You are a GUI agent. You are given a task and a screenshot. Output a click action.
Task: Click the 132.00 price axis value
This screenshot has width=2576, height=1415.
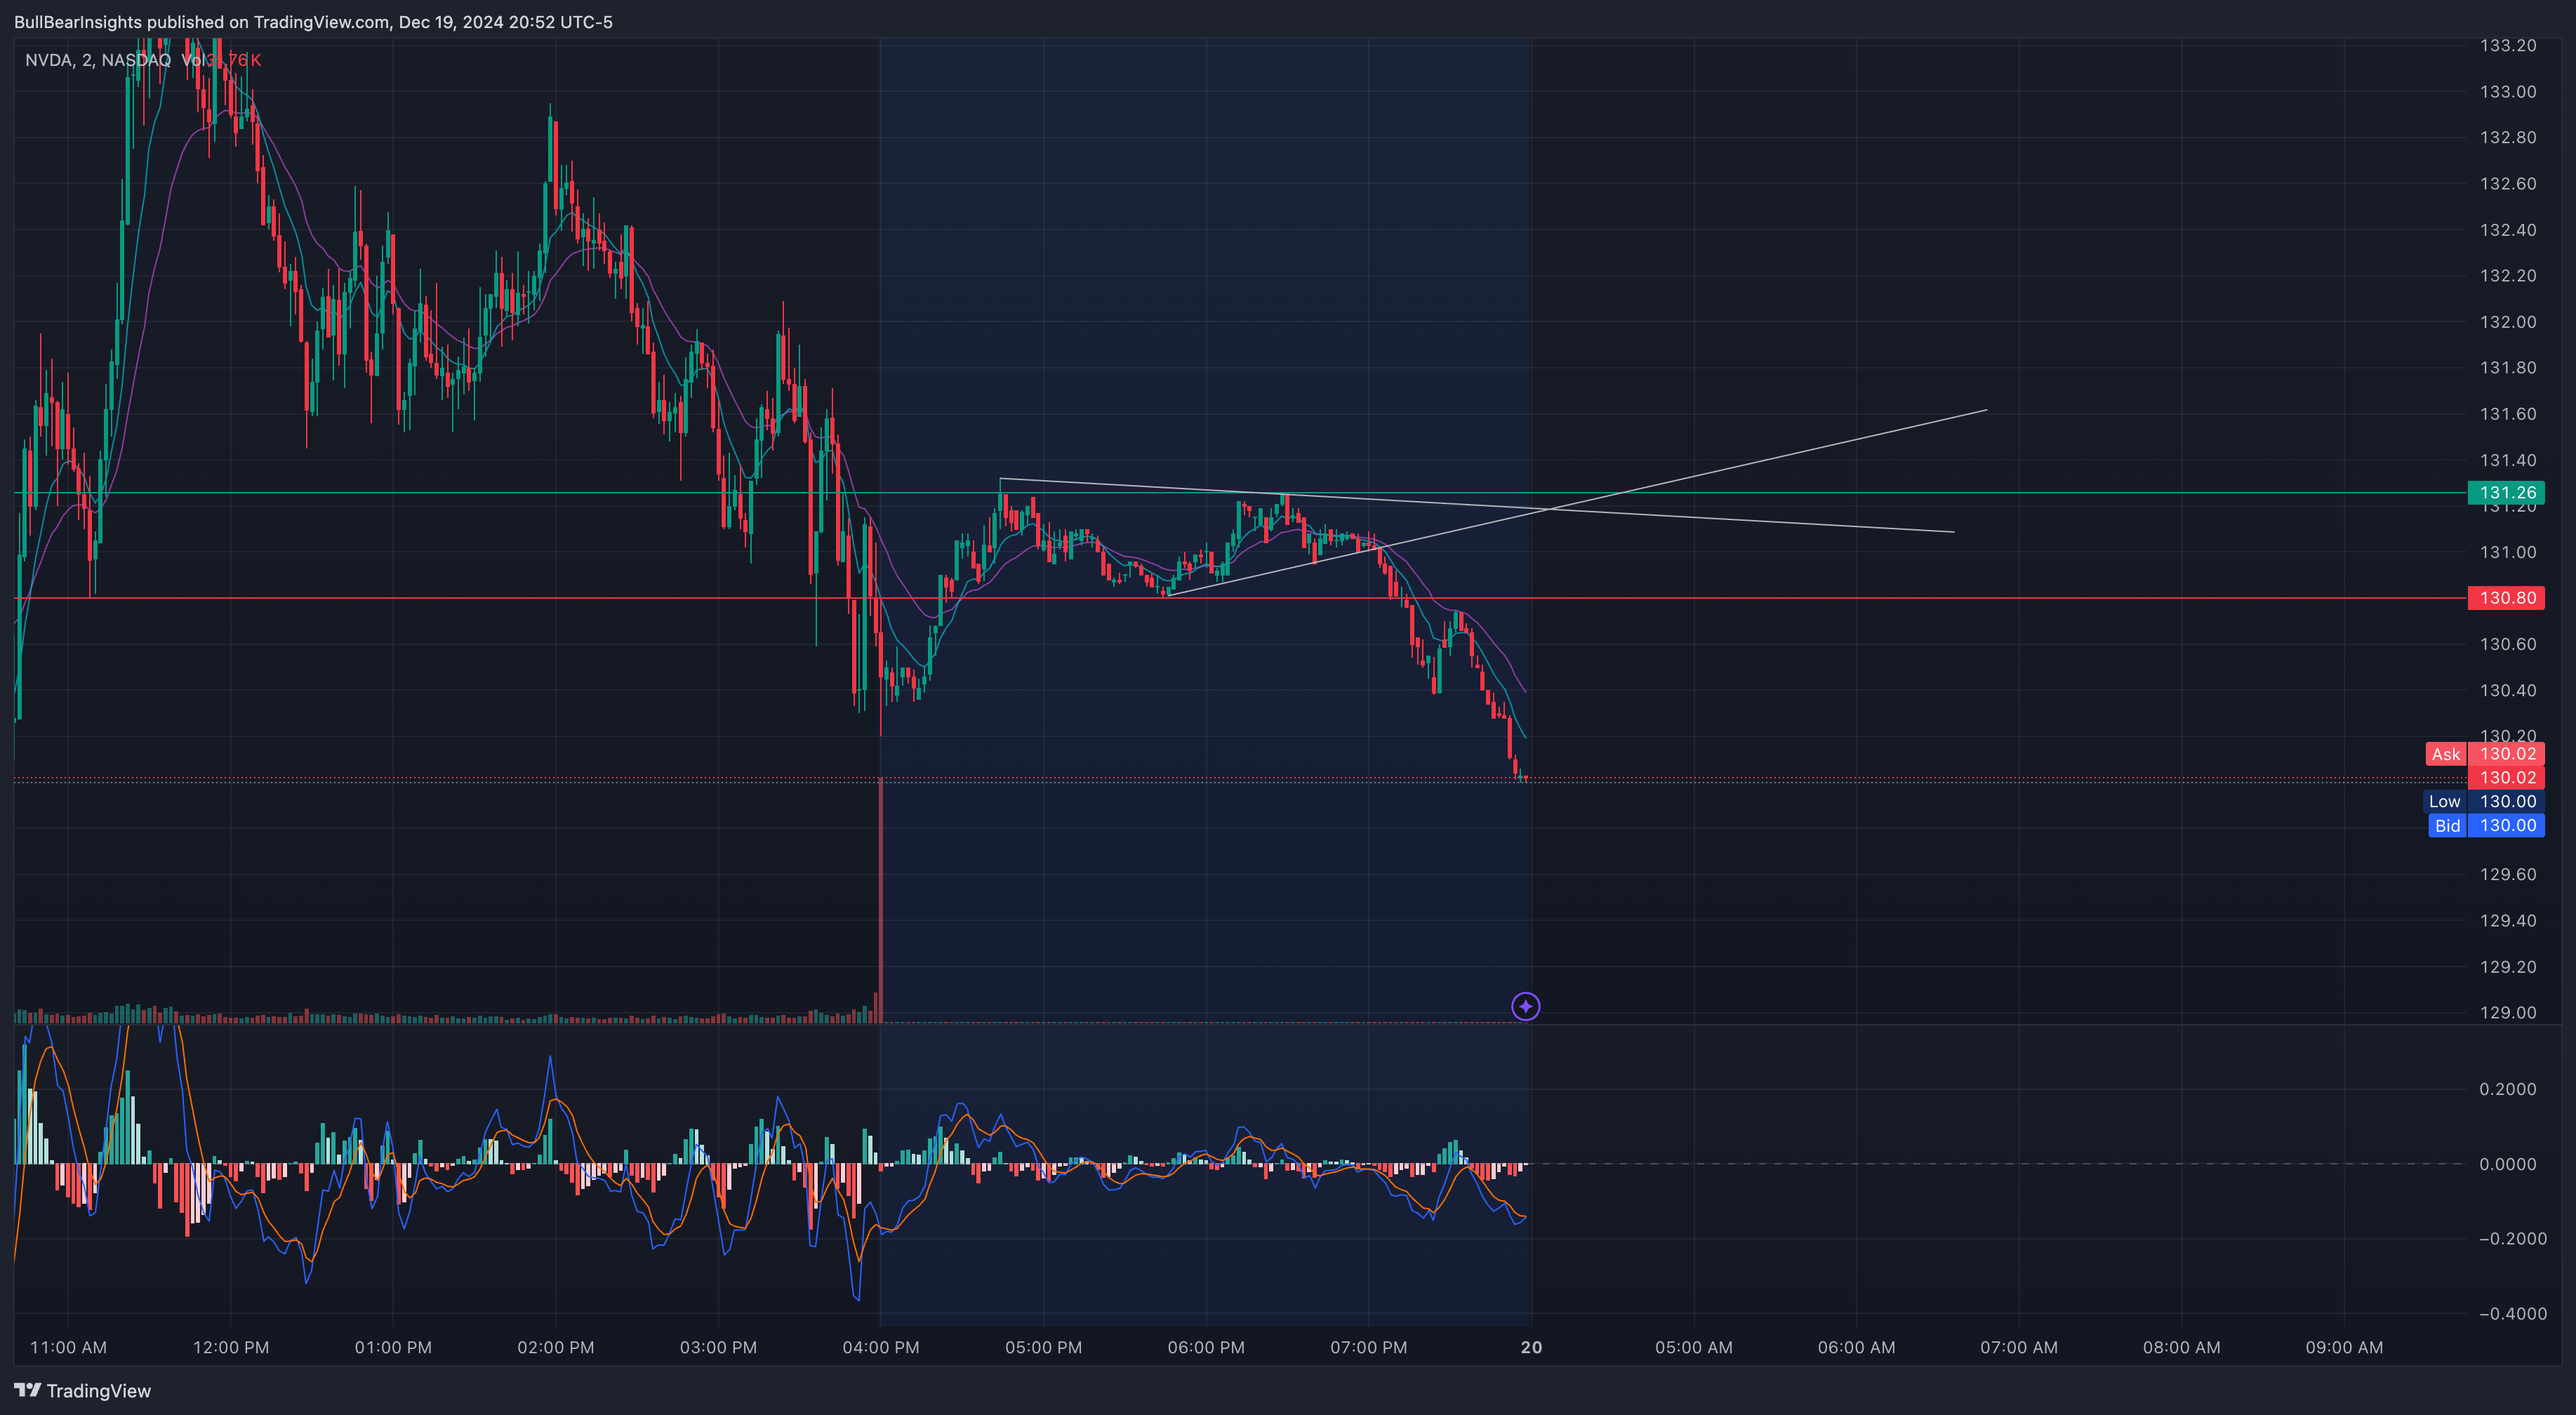pyautogui.click(x=2507, y=321)
